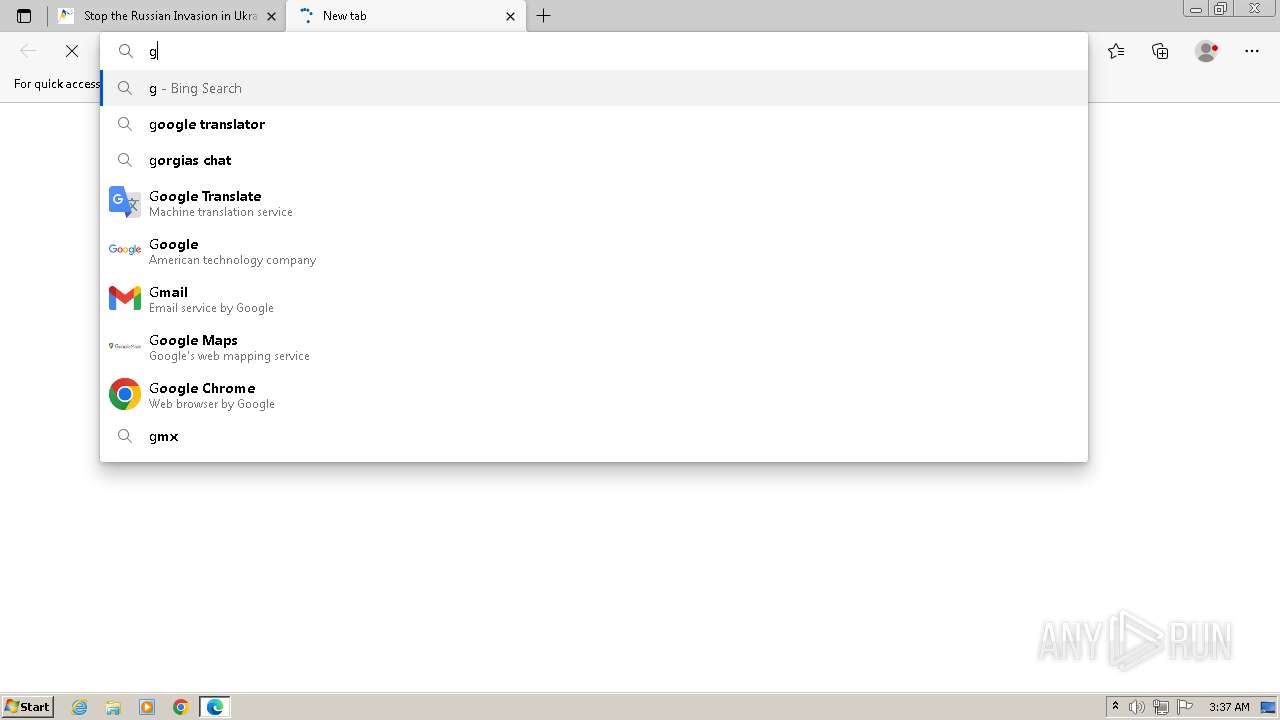Activate Edge in the taskbar
This screenshot has width=1280, height=720.
215,707
